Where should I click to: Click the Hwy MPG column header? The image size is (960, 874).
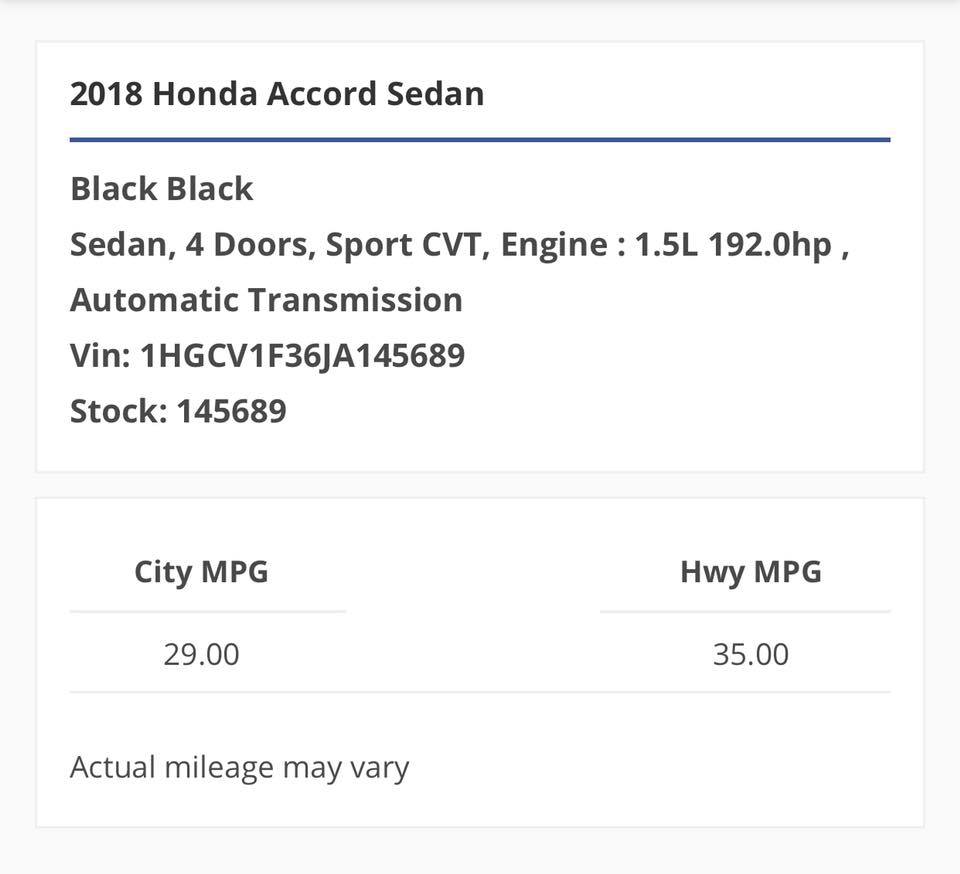(x=750, y=572)
